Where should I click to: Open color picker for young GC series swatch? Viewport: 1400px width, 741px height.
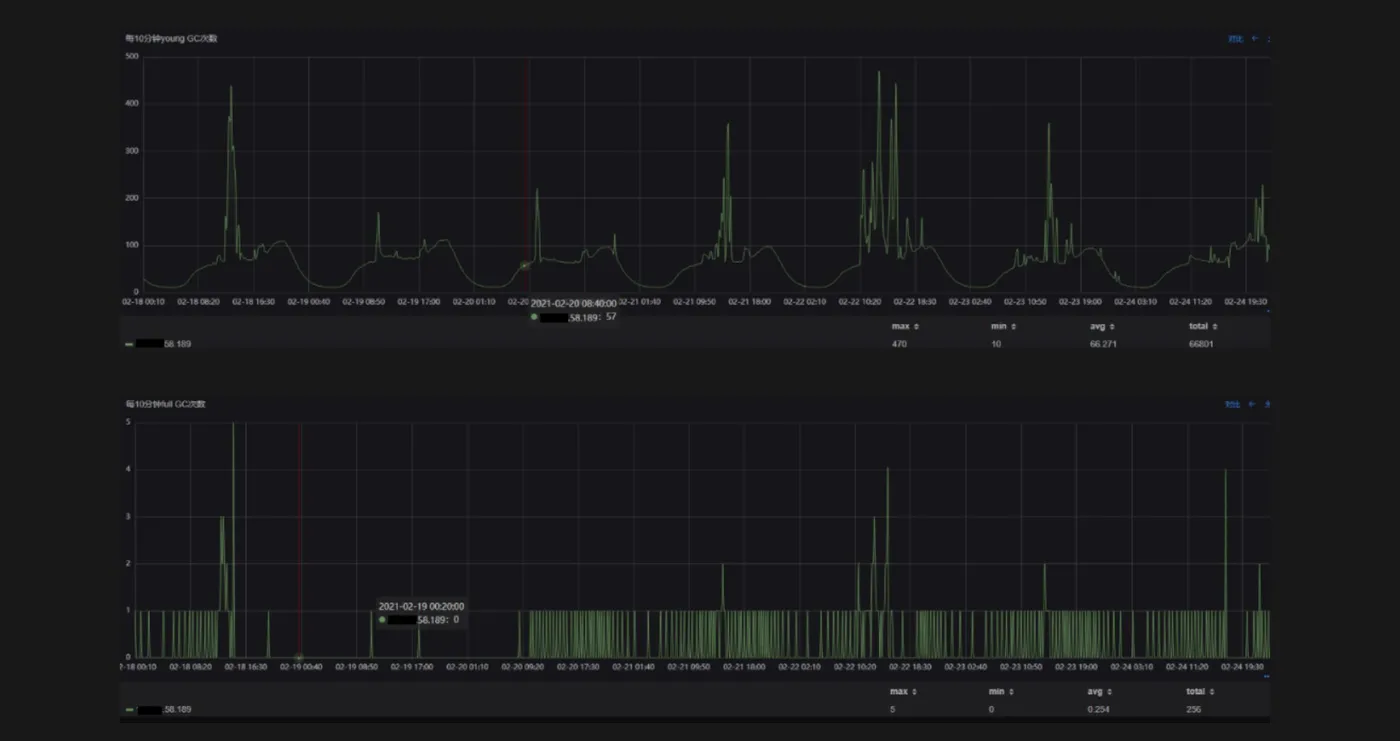tap(129, 344)
